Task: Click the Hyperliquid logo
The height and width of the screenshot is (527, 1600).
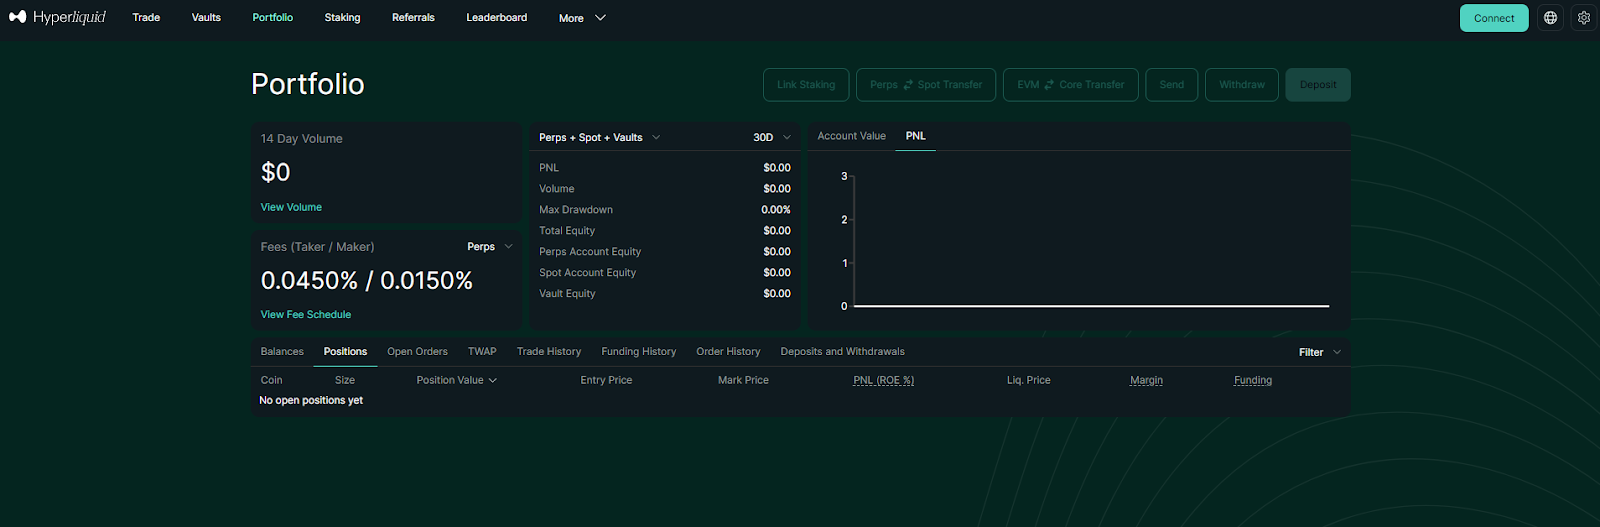Action: 57,17
